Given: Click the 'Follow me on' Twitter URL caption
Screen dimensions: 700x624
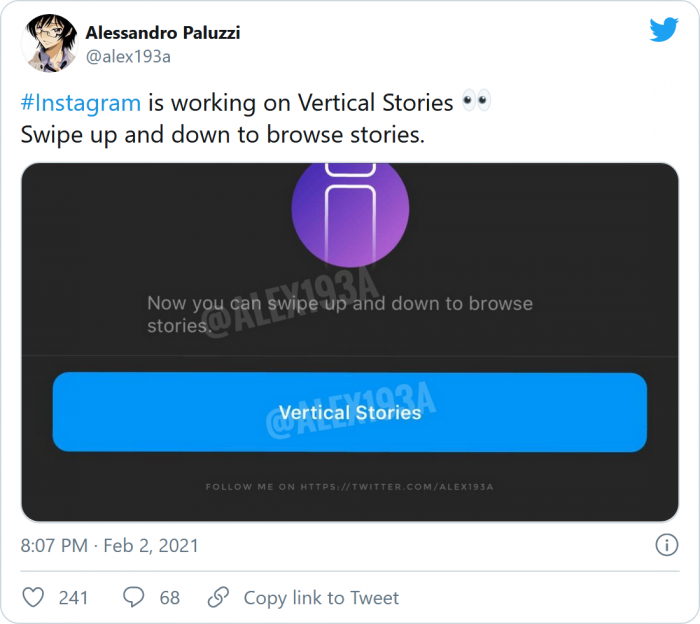Looking at the screenshot, I should [x=350, y=486].
